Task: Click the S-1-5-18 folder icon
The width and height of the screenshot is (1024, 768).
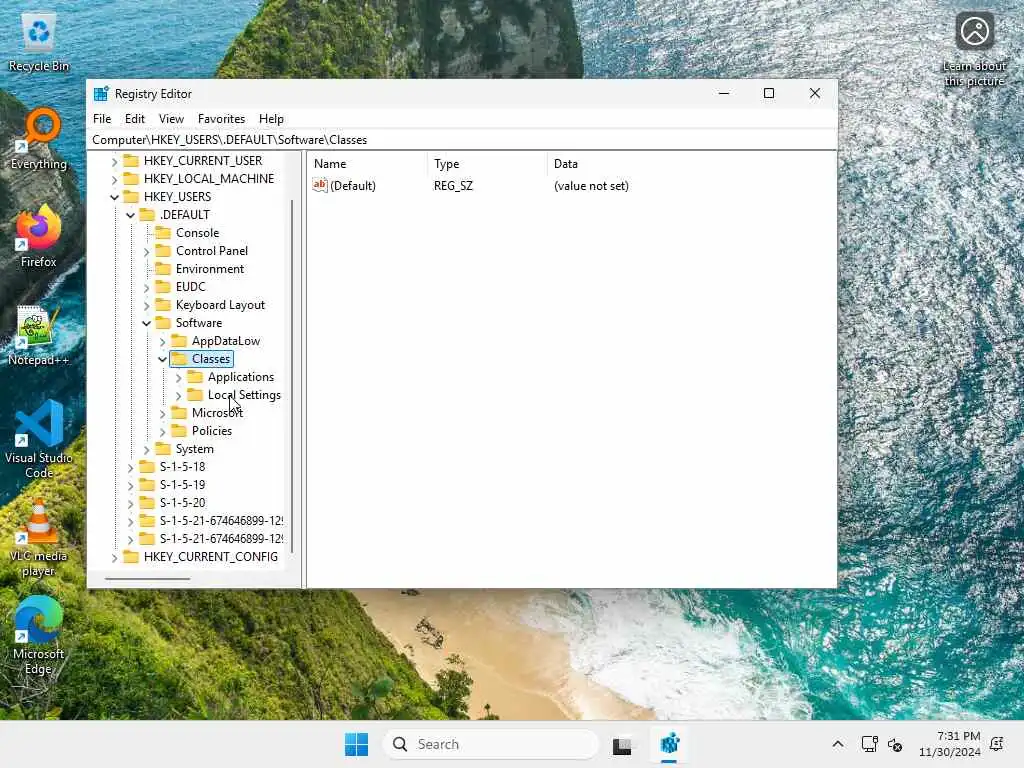Action: coord(148,467)
